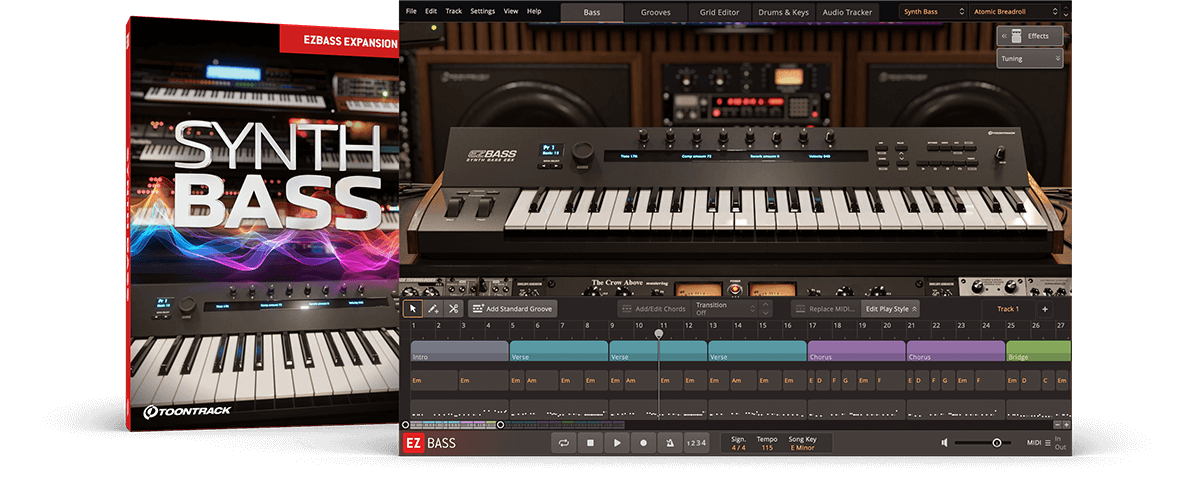
Task: Click the Replace MIDI button
Action: pos(826,309)
